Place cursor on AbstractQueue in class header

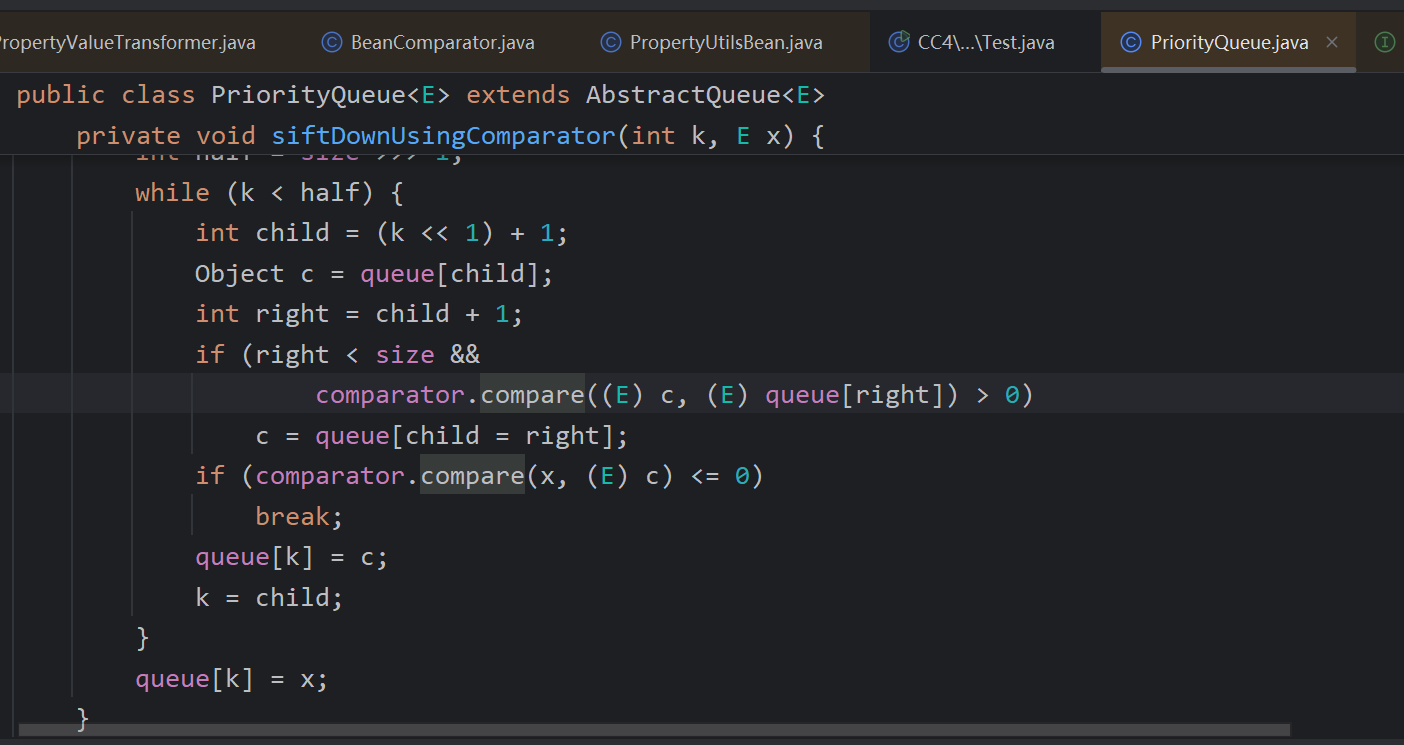(x=683, y=95)
